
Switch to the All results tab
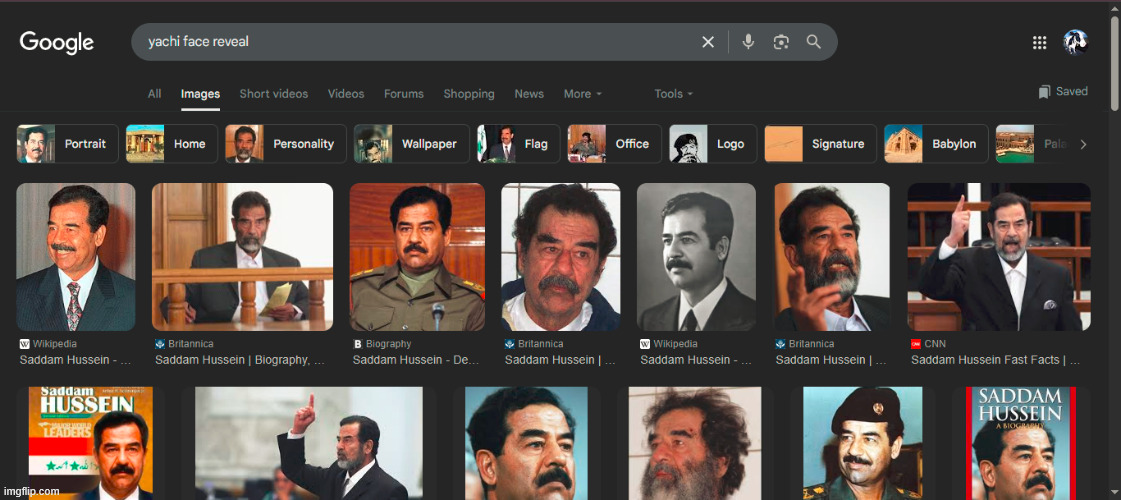click(154, 94)
